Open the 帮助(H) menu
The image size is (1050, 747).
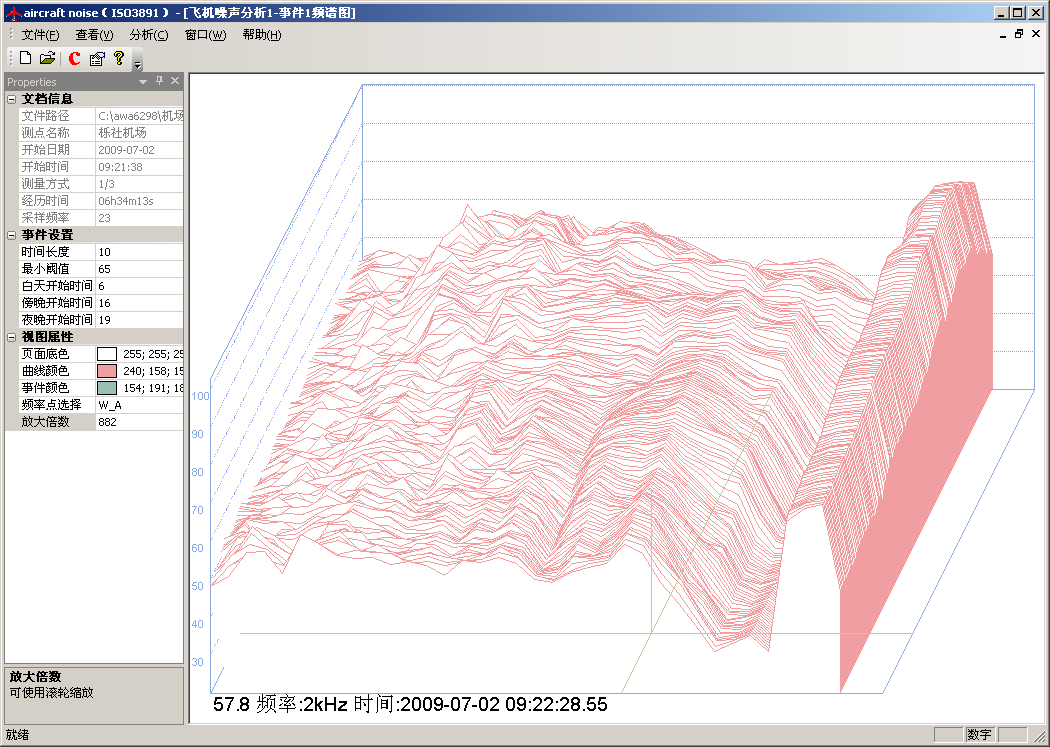[261, 35]
